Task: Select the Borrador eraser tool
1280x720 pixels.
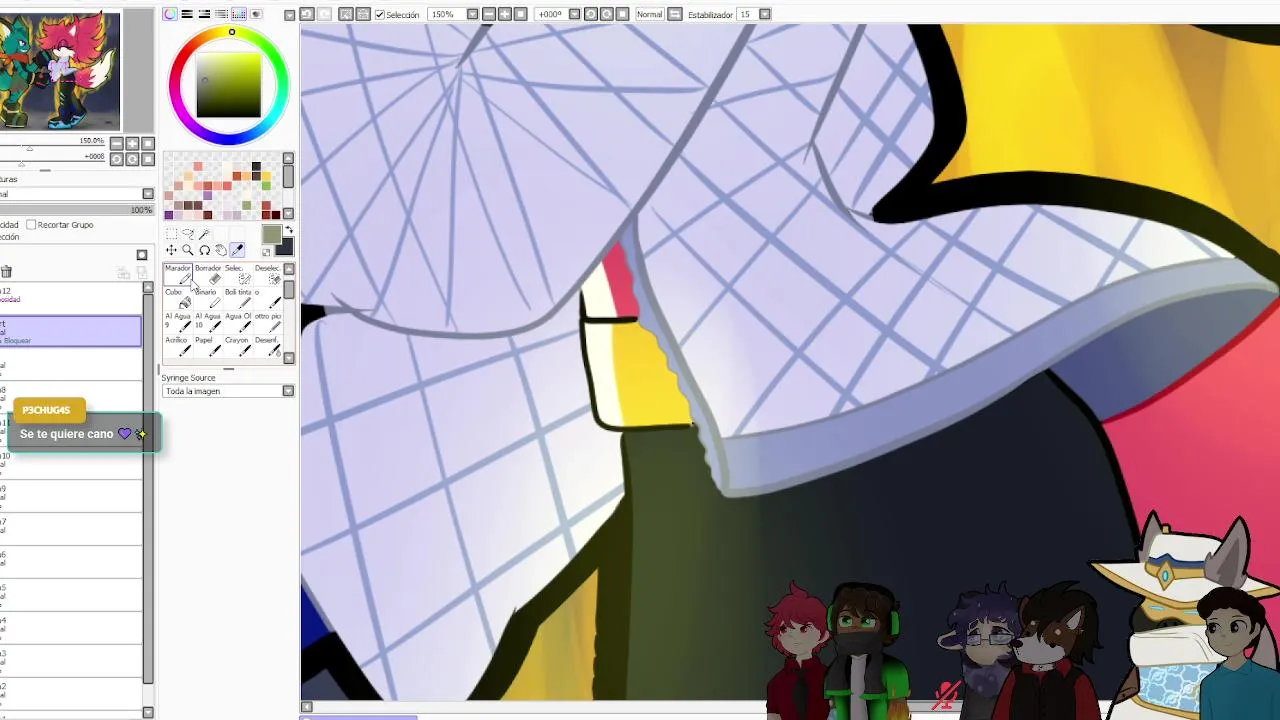Action: [208, 276]
